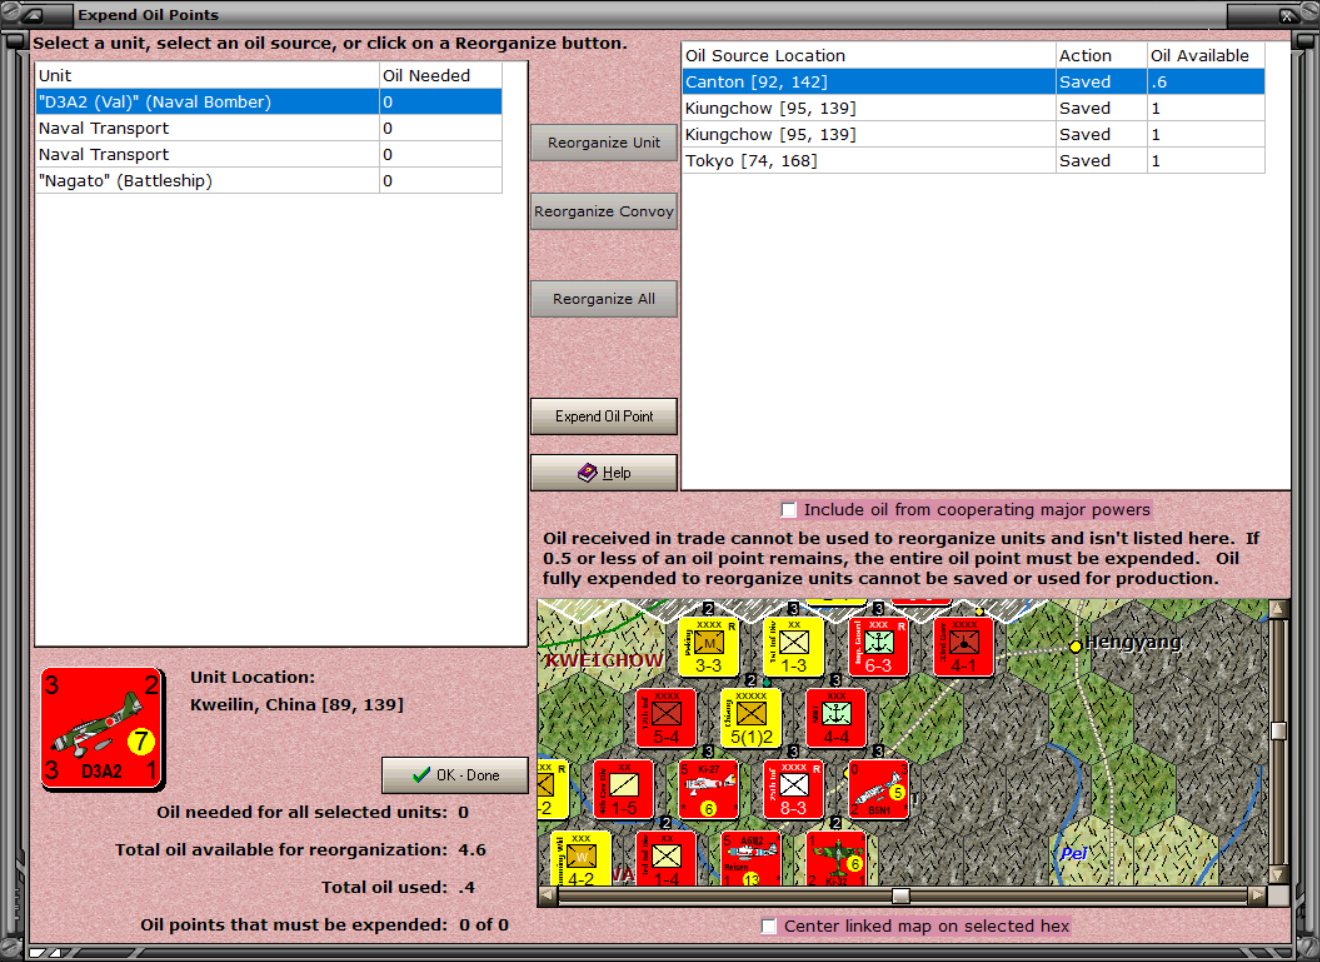The image size is (1320, 962).
Task: Click the red 1-5 cavalry division counter
Action: pos(623,789)
